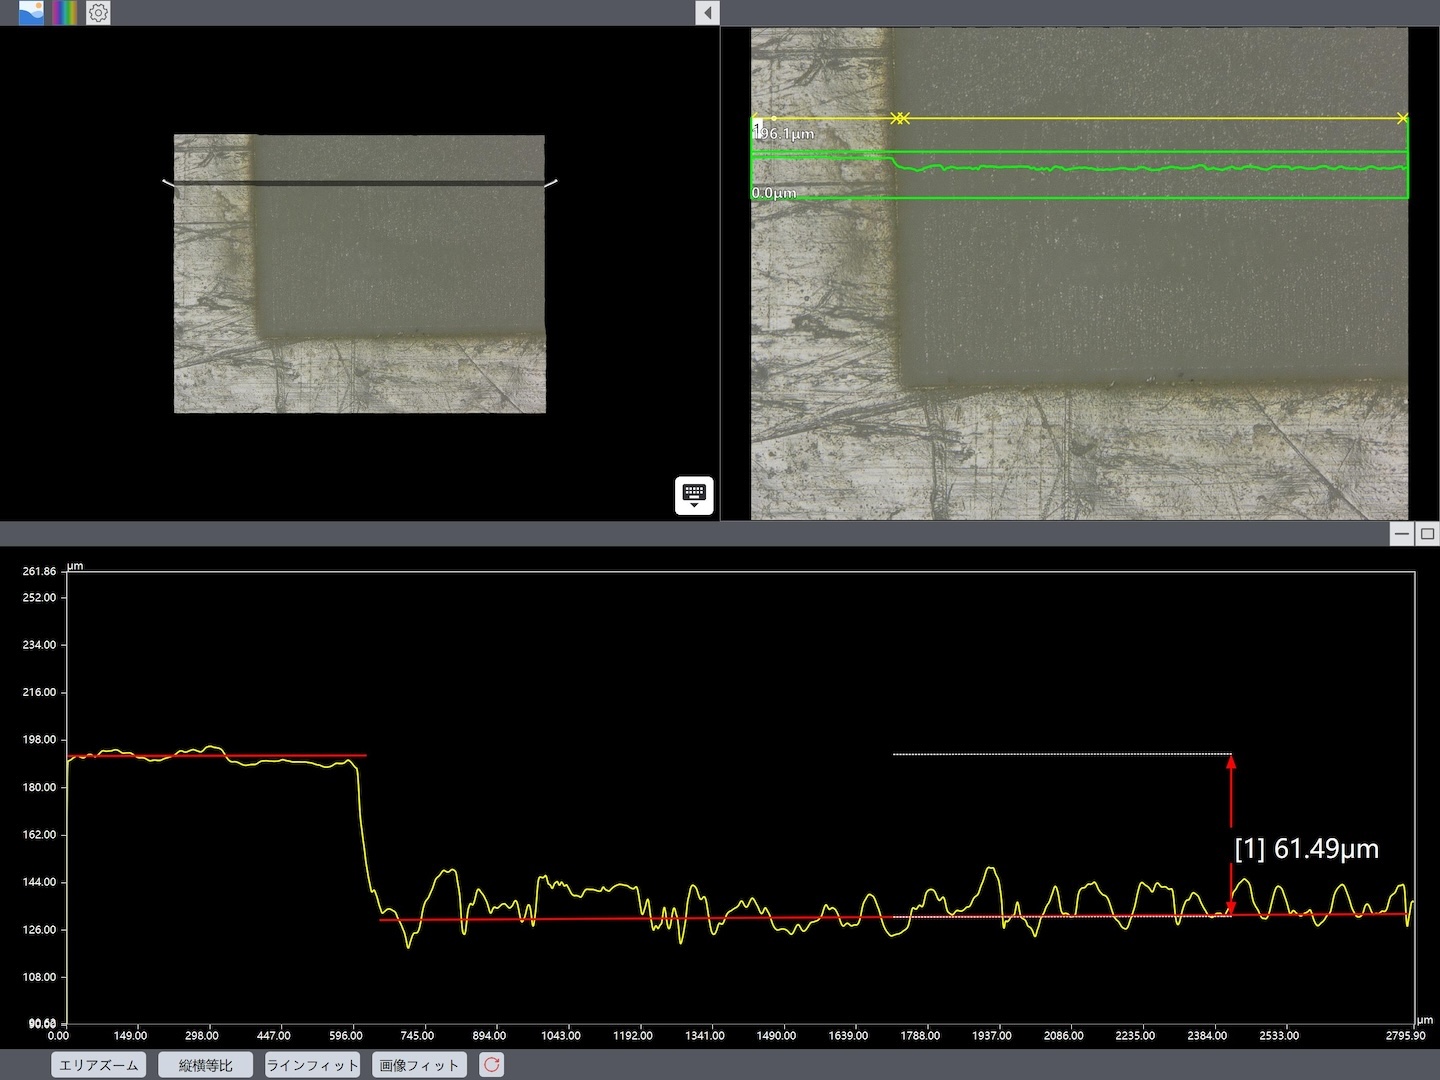Click the ラインフィット button
The height and width of the screenshot is (1080, 1440).
tap(312, 1065)
